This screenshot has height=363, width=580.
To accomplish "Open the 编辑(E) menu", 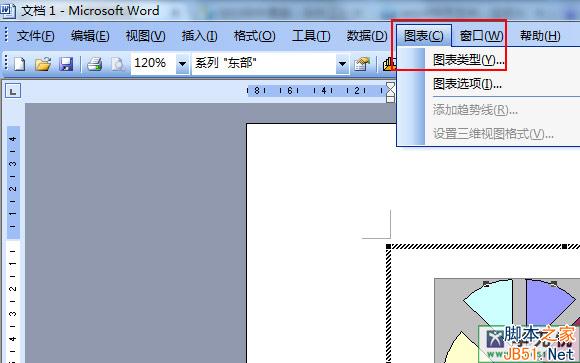I will 90,36.
